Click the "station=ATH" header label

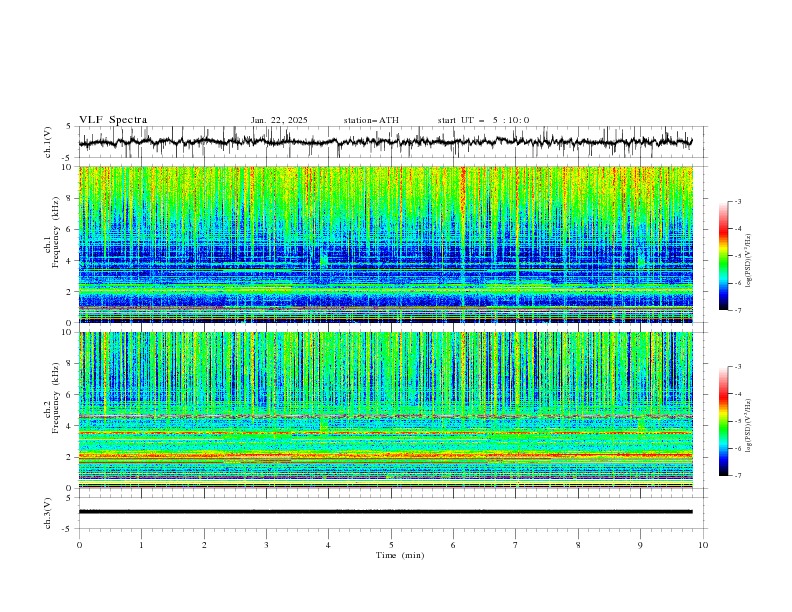point(371,120)
